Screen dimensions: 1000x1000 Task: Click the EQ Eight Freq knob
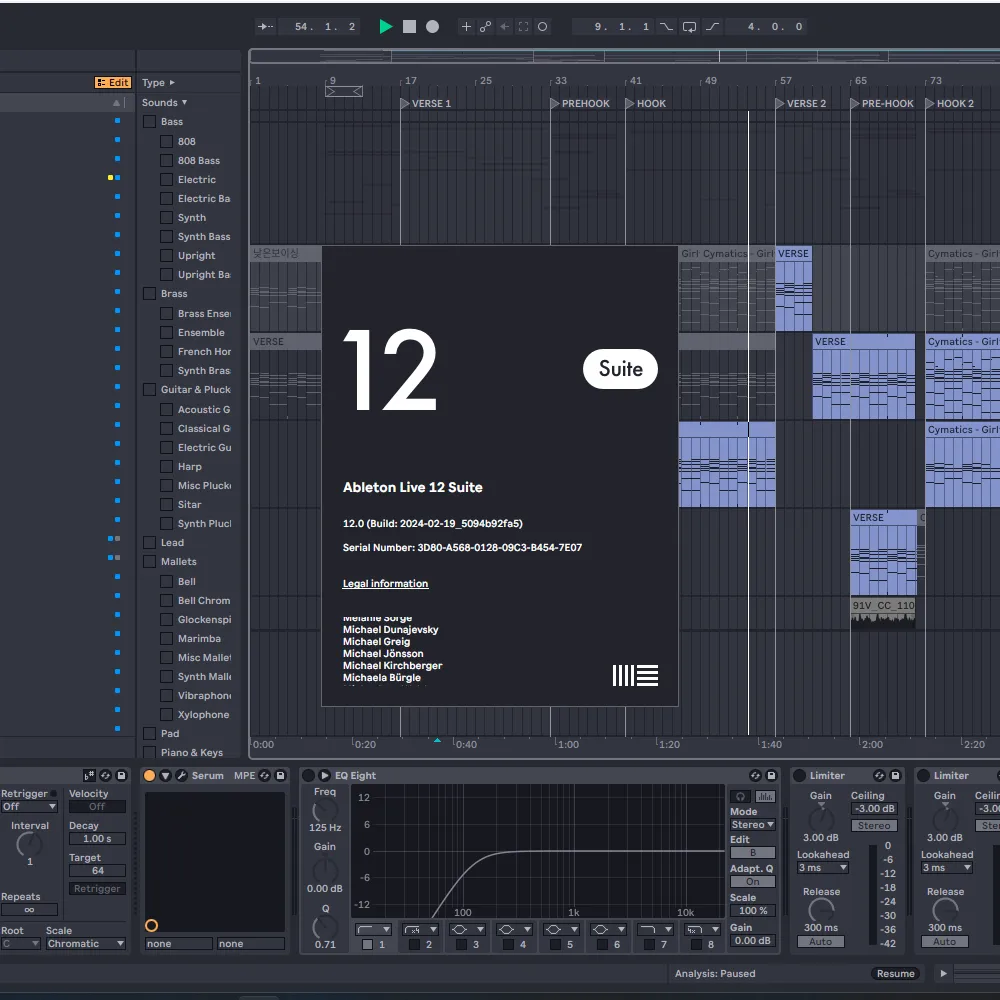325,811
